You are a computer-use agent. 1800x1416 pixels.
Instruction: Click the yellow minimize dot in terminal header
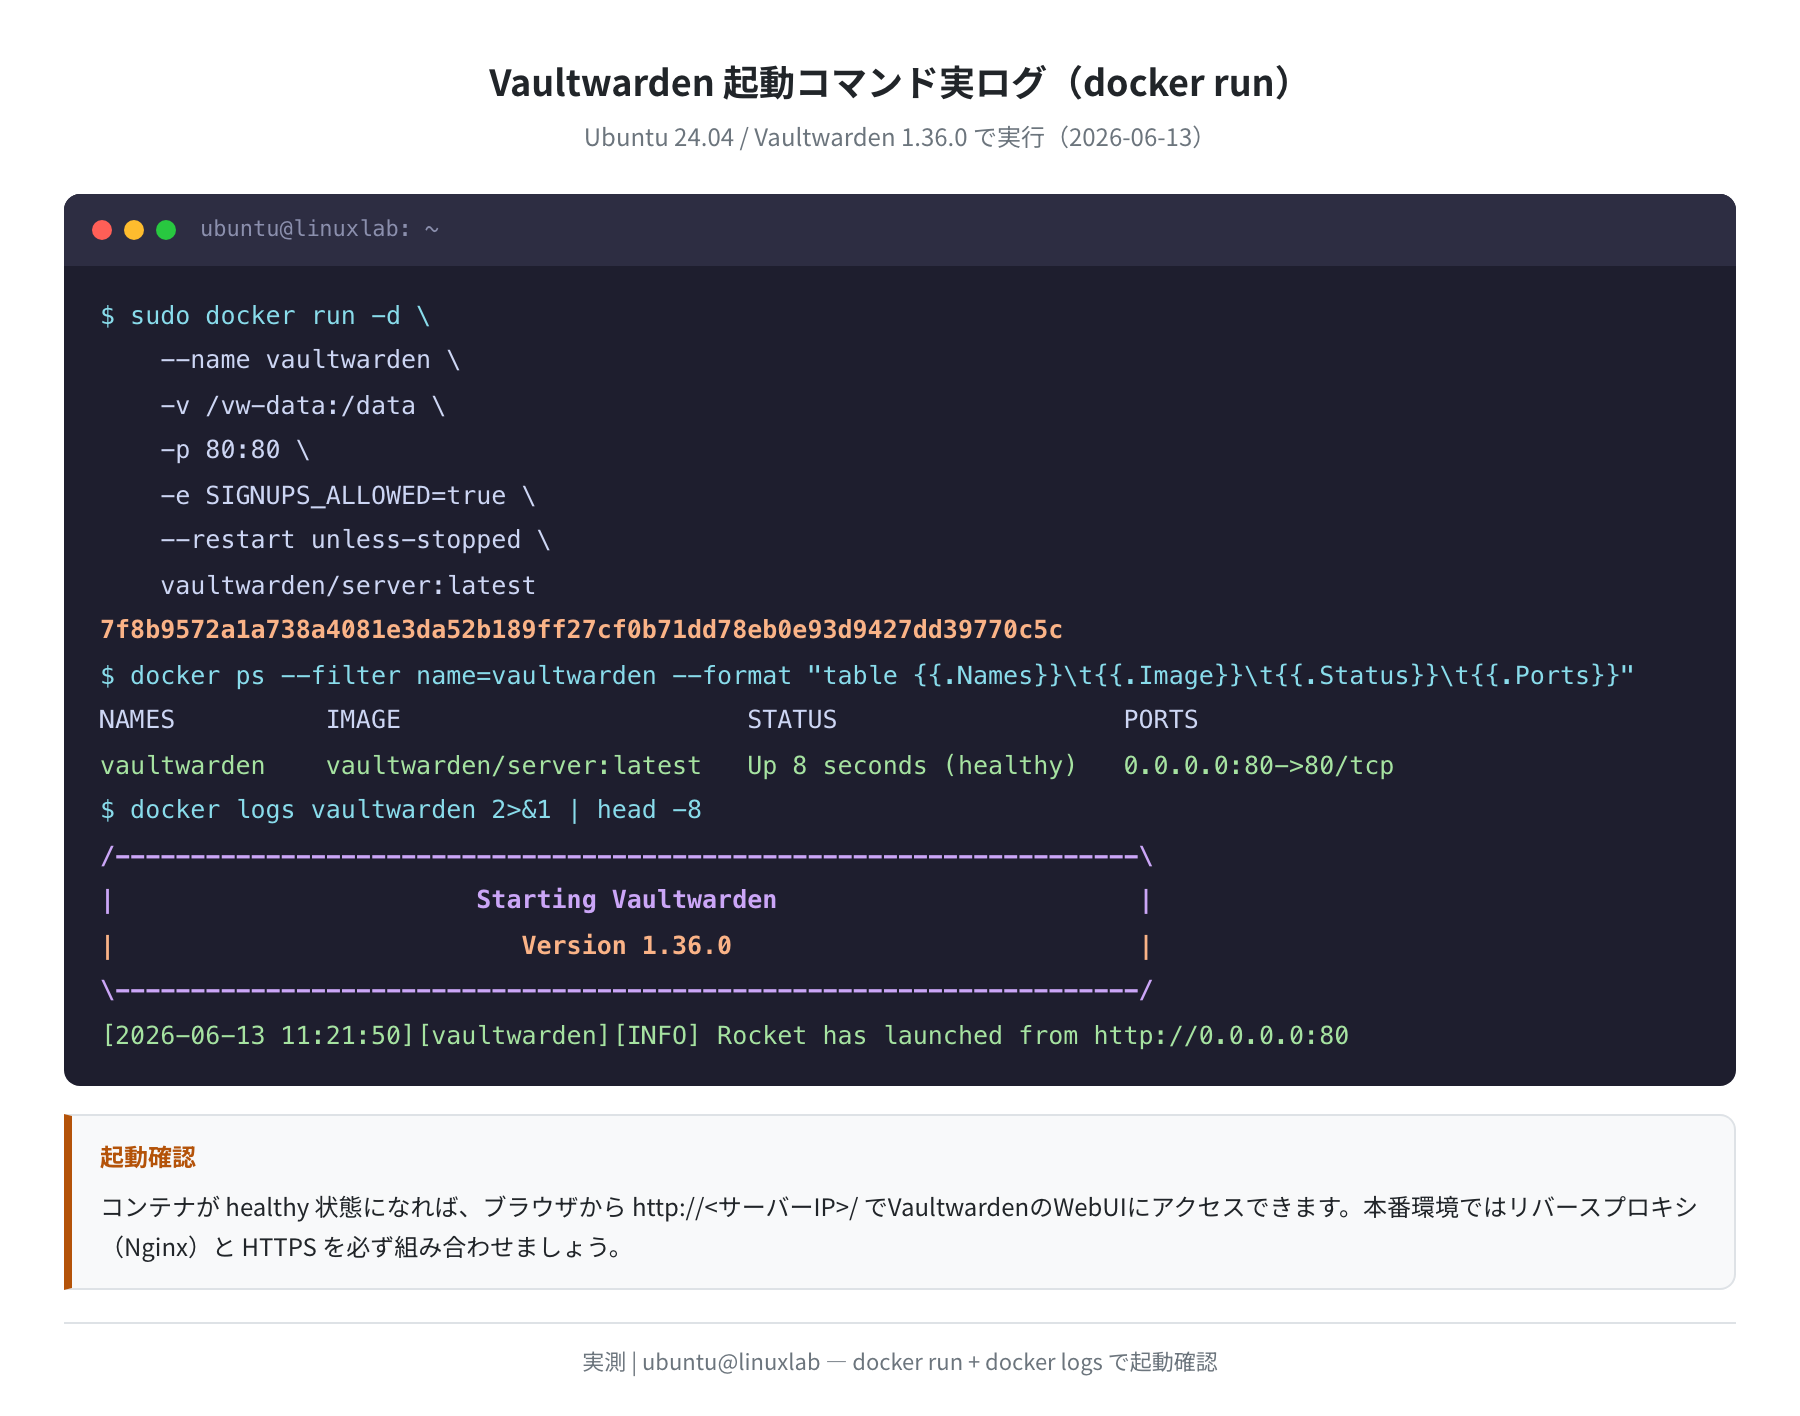click(134, 230)
